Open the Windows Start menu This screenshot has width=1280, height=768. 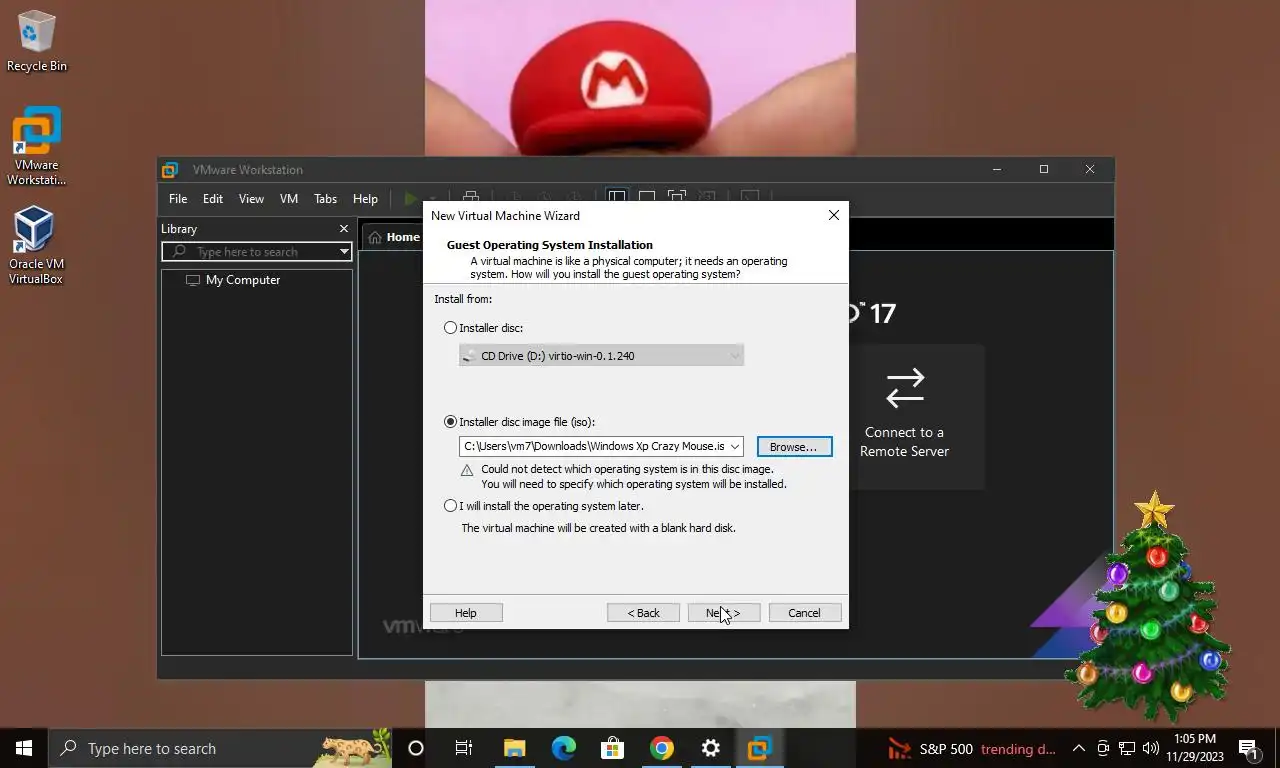tap(24, 748)
